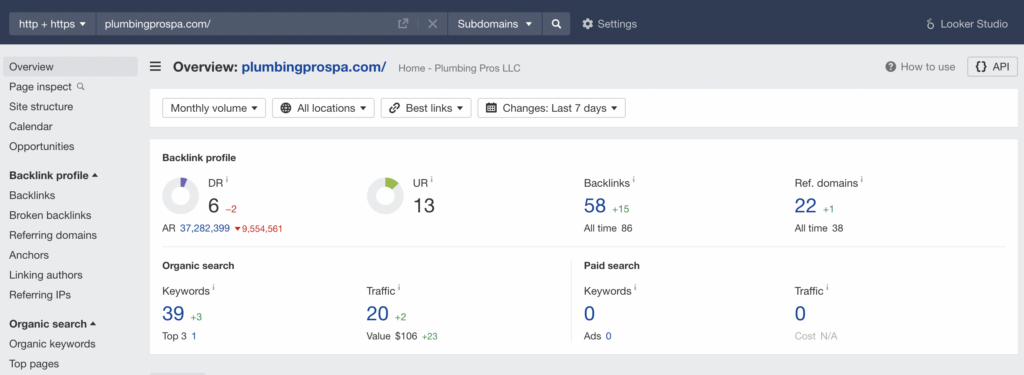The height and width of the screenshot is (375, 1024).
Task: Click the API button
Action: [x=992, y=67]
